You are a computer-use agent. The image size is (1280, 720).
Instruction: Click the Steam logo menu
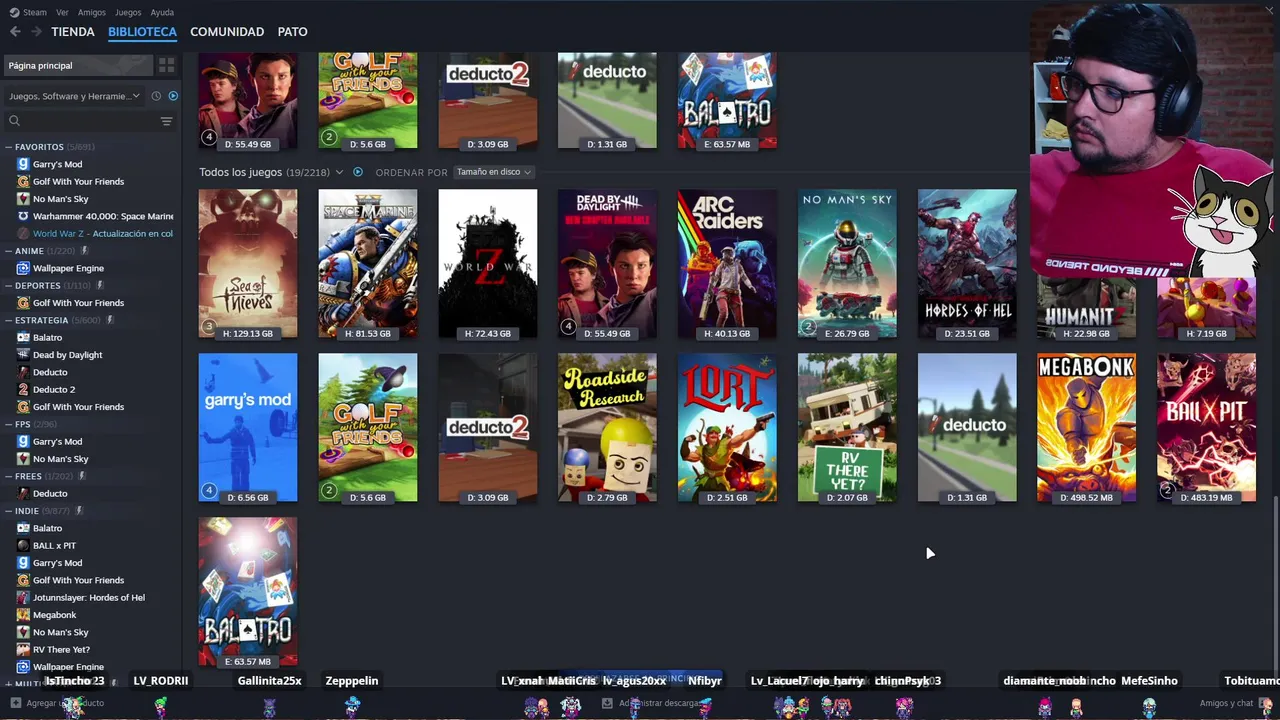pos(29,12)
